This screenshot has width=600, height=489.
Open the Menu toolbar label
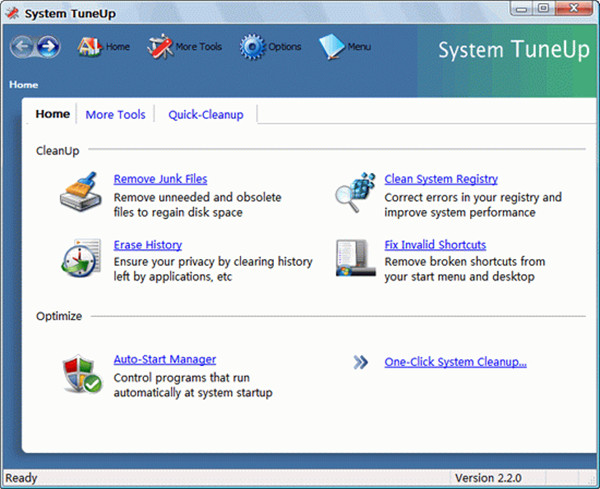coord(359,47)
